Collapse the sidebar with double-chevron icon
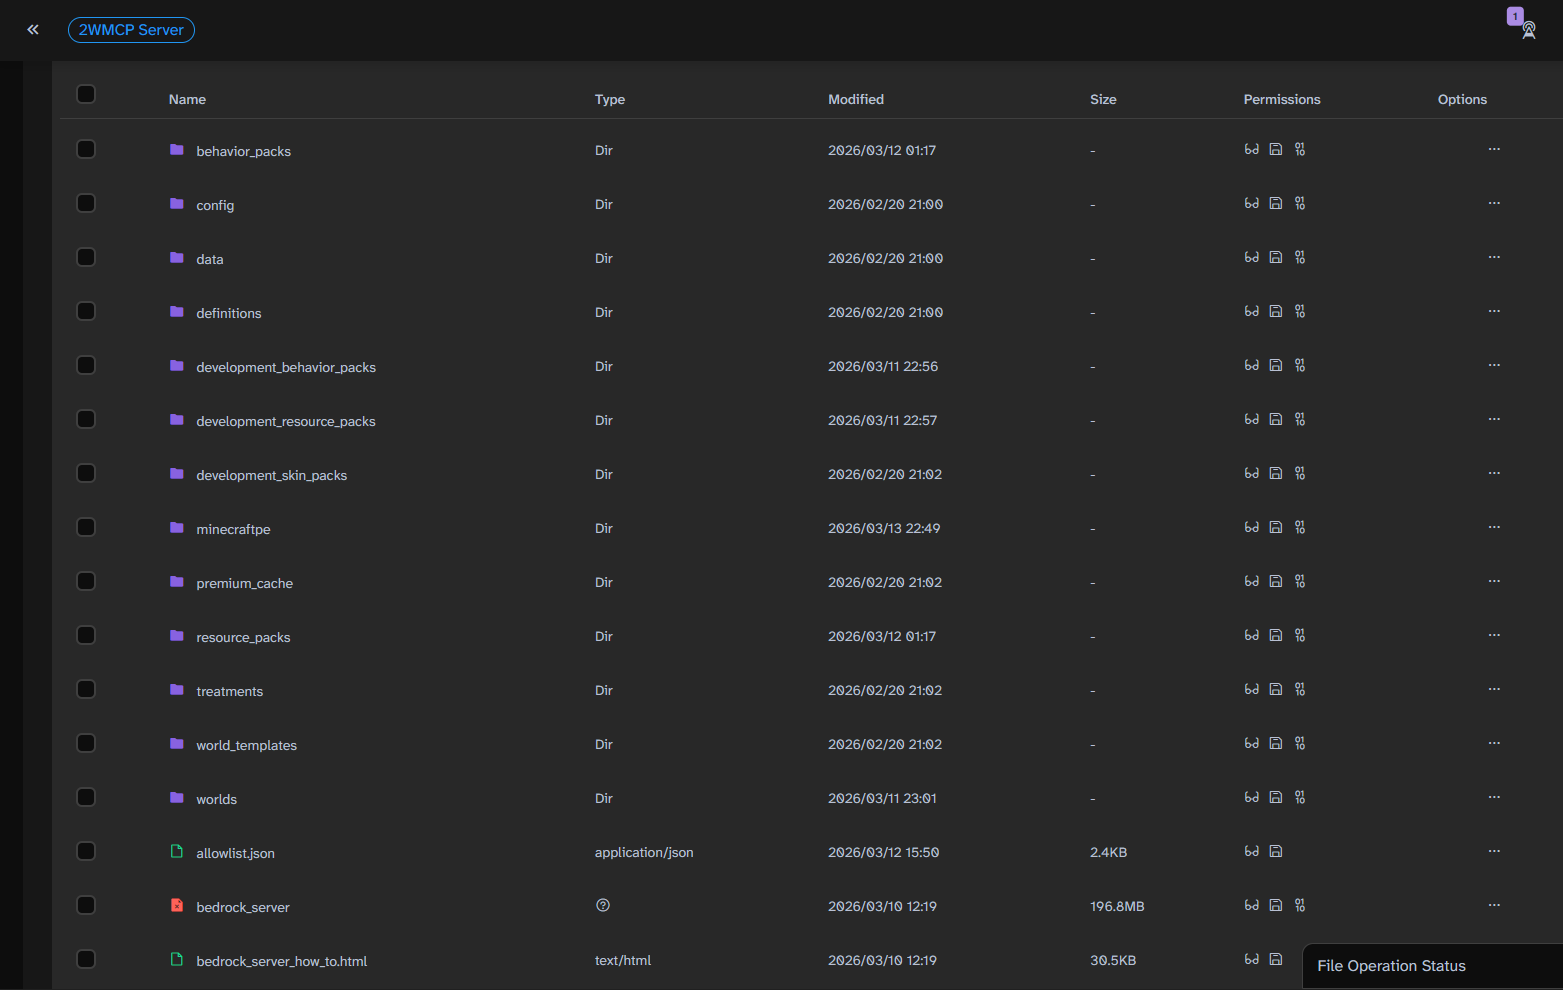 pyautogui.click(x=33, y=30)
